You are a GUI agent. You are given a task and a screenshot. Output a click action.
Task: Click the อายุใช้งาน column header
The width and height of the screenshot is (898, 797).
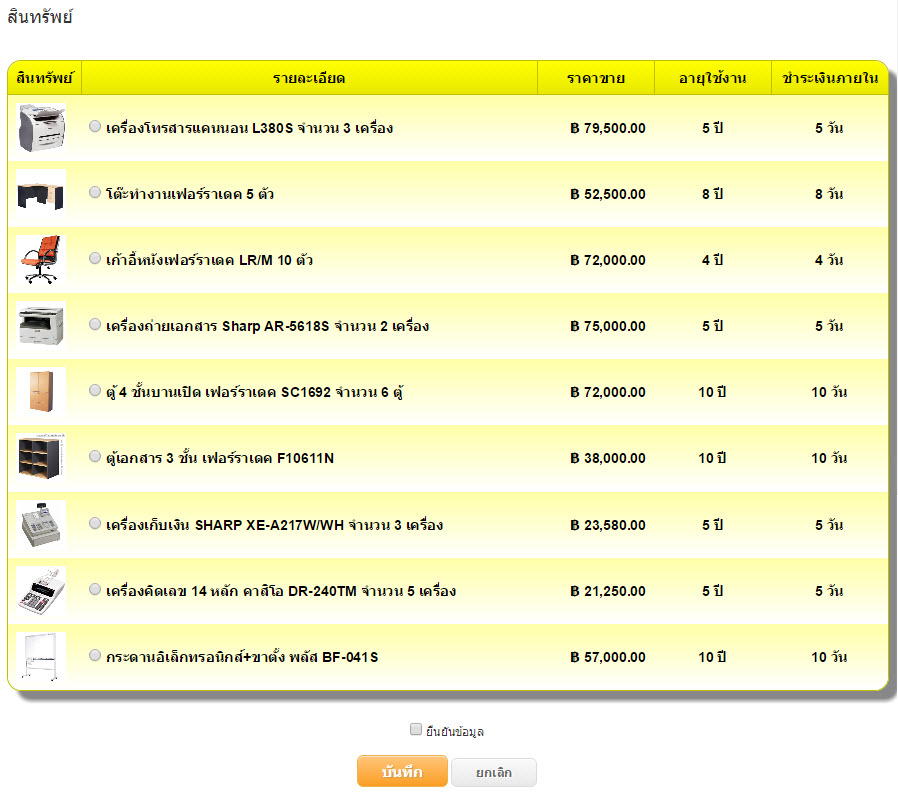tap(712, 78)
